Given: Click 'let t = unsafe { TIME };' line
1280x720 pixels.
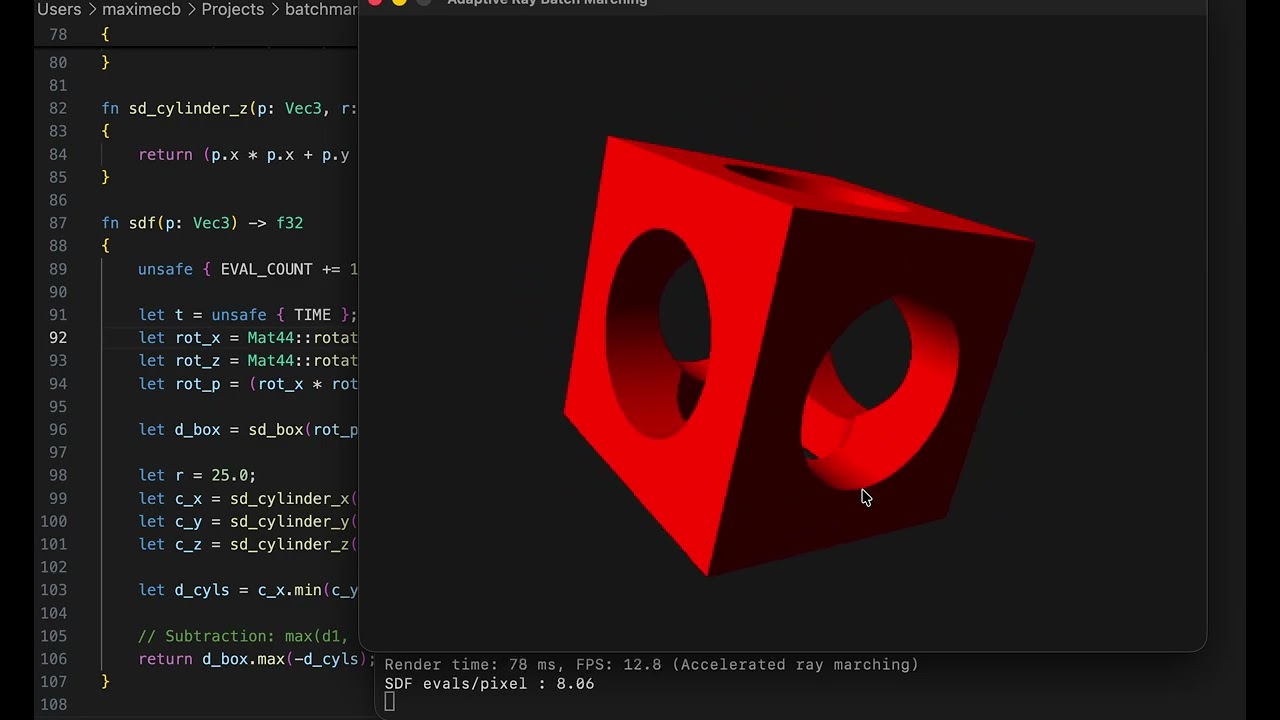Looking at the screenshot, I should click(248, 315).
